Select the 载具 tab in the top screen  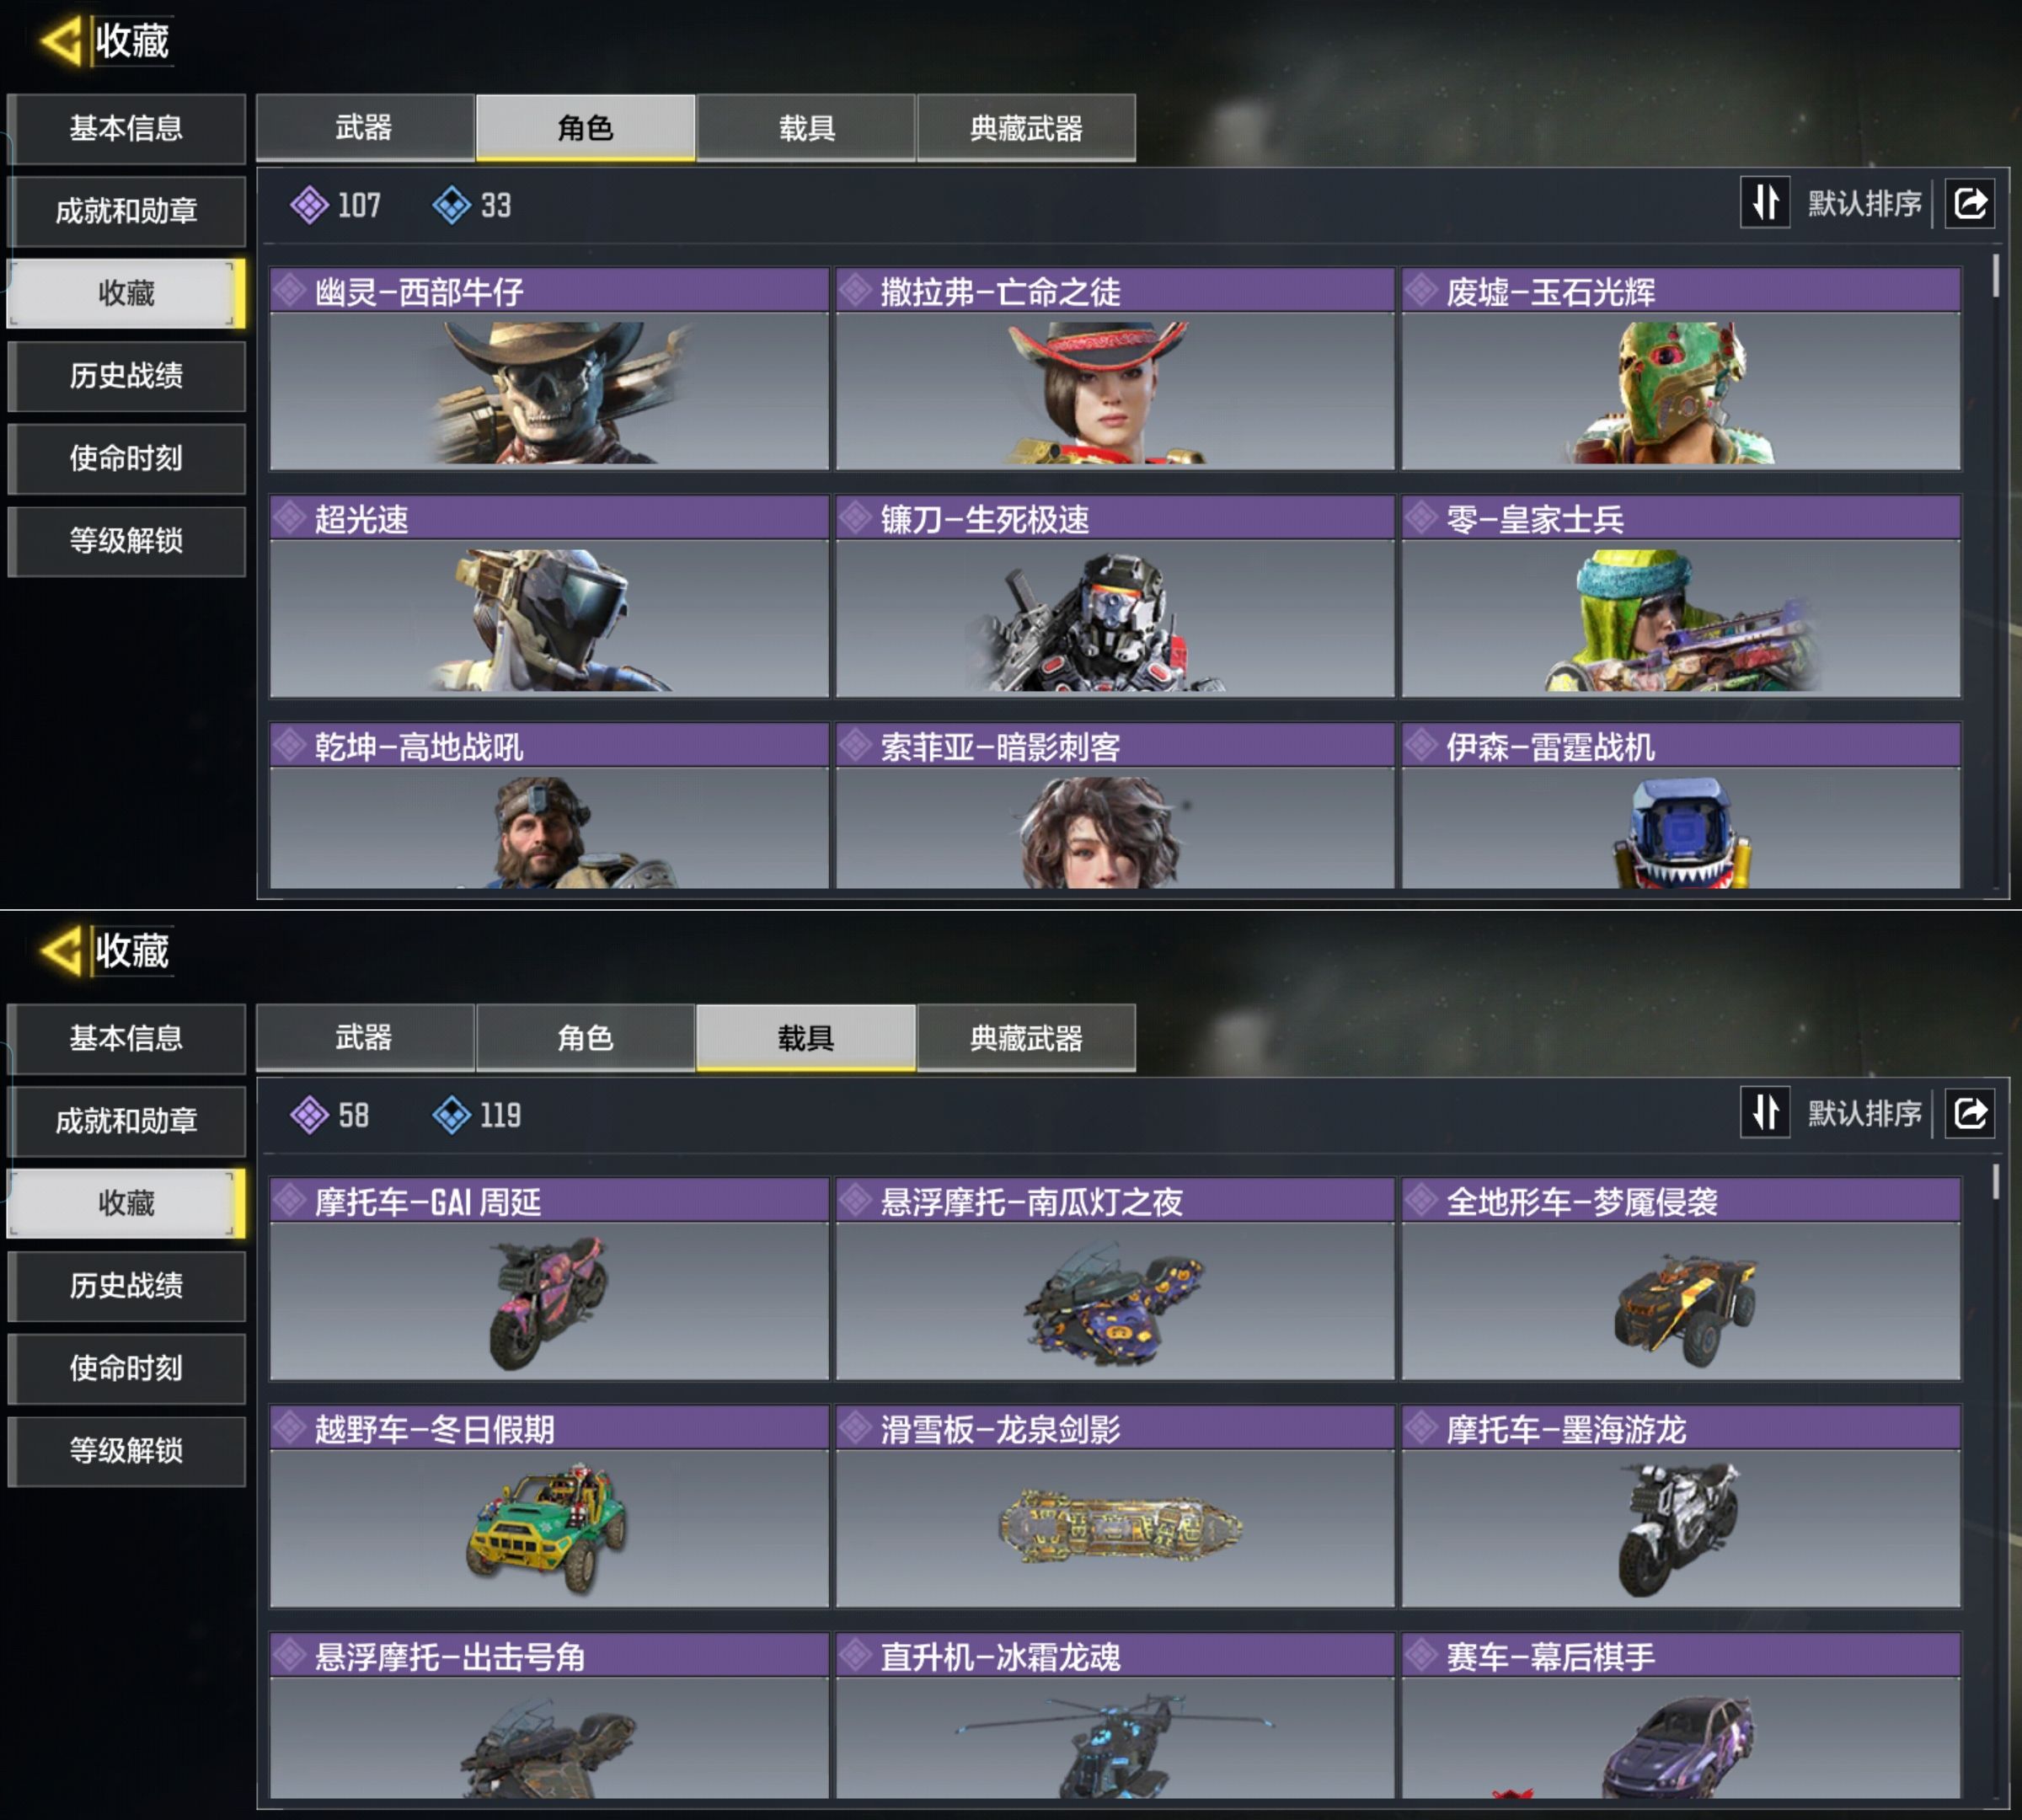806,128
